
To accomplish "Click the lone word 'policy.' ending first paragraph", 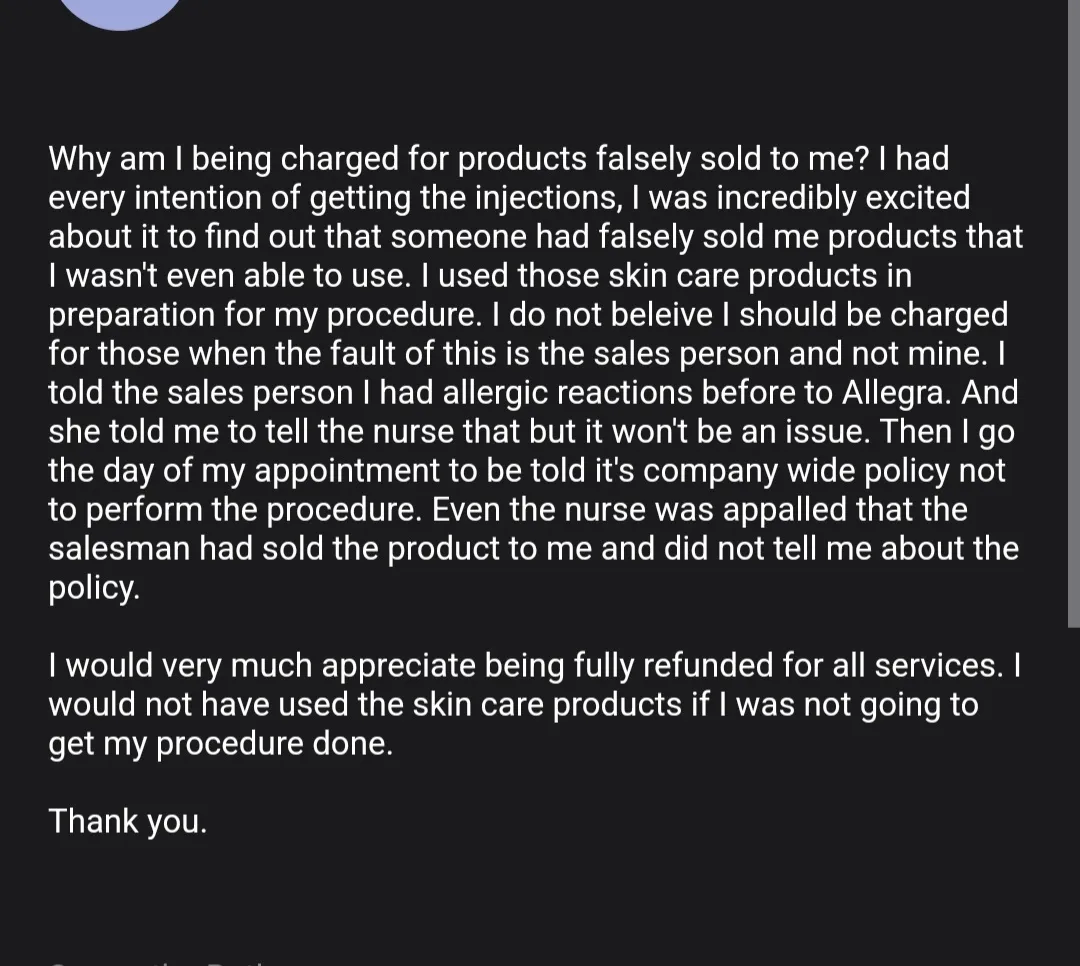I will [94, 588].
